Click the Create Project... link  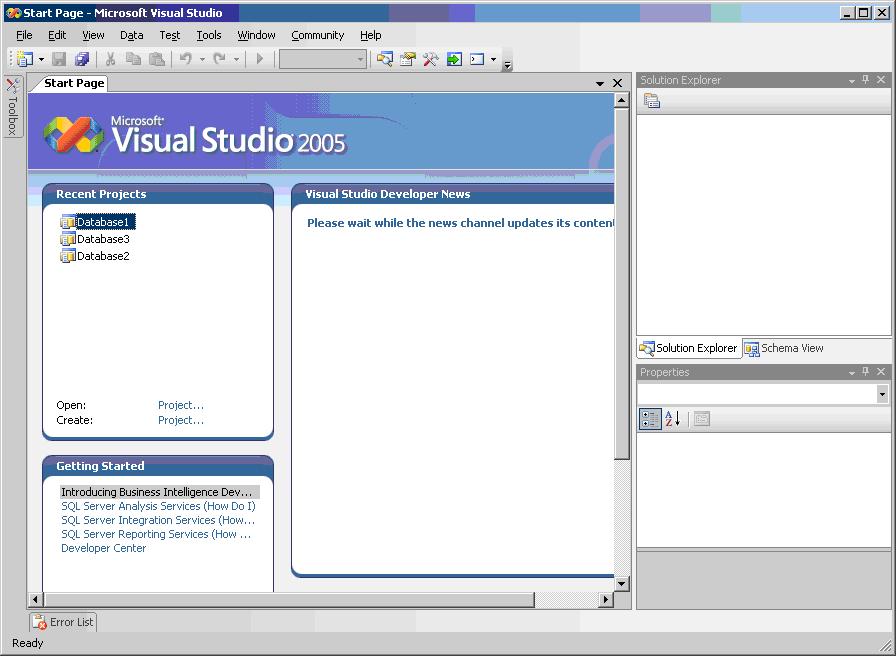(x=181, y=420)
